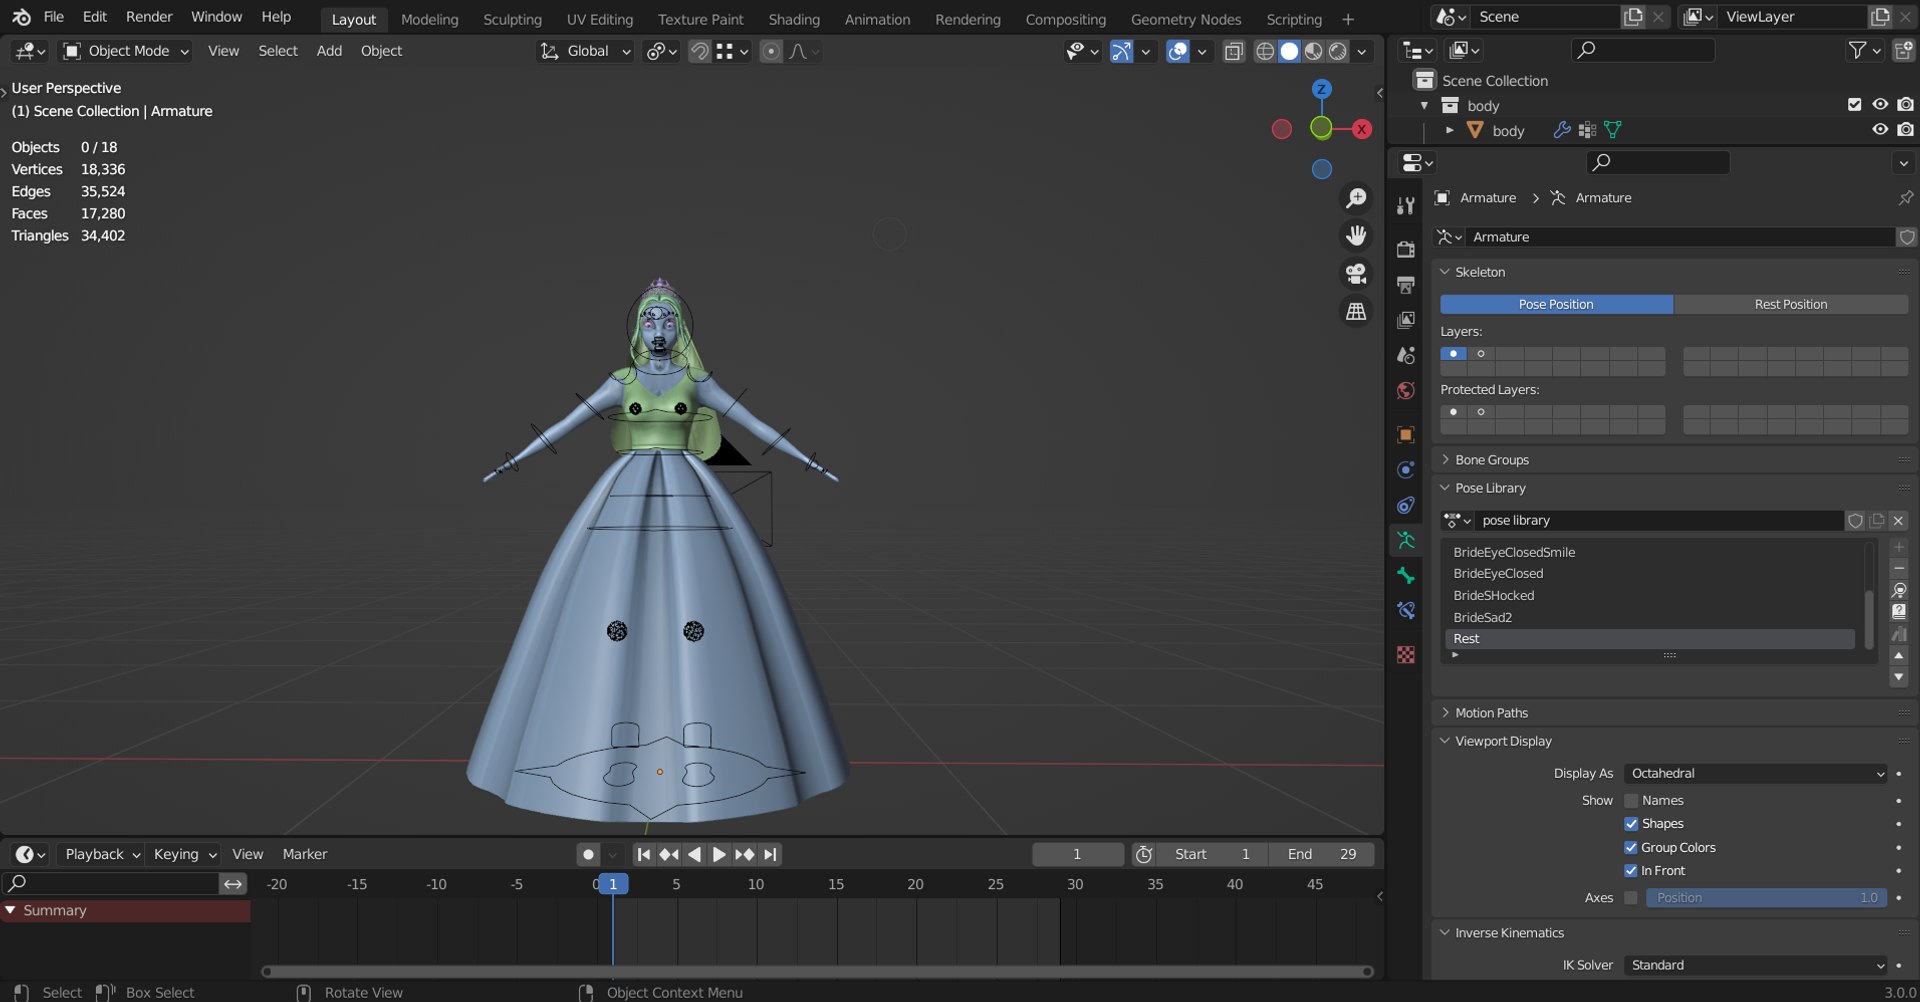Click the Rest Position button
Viewport: 1920px width, 1002px height.
(1790, 304)
